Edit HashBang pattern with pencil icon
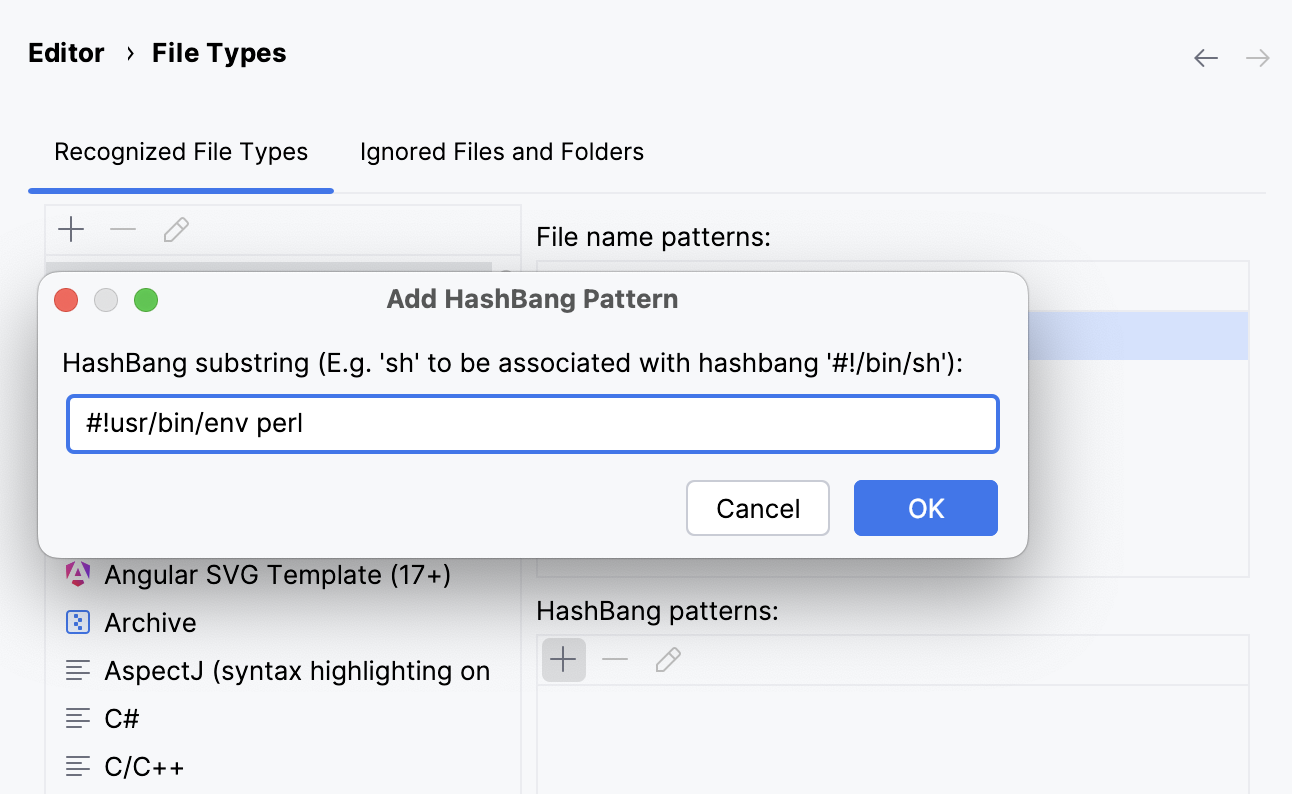The height and width of the screenshot is (794, 1292). point(667,659)
